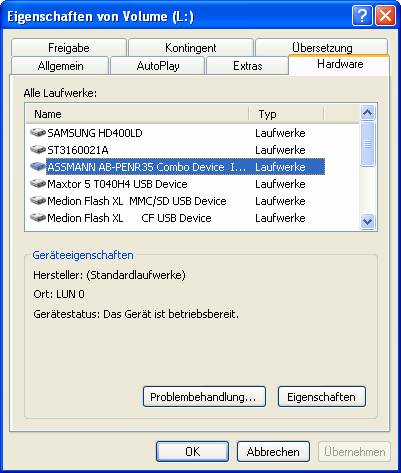
Task: Open device Eigenschaften button
Action: [x=322, y=397]
